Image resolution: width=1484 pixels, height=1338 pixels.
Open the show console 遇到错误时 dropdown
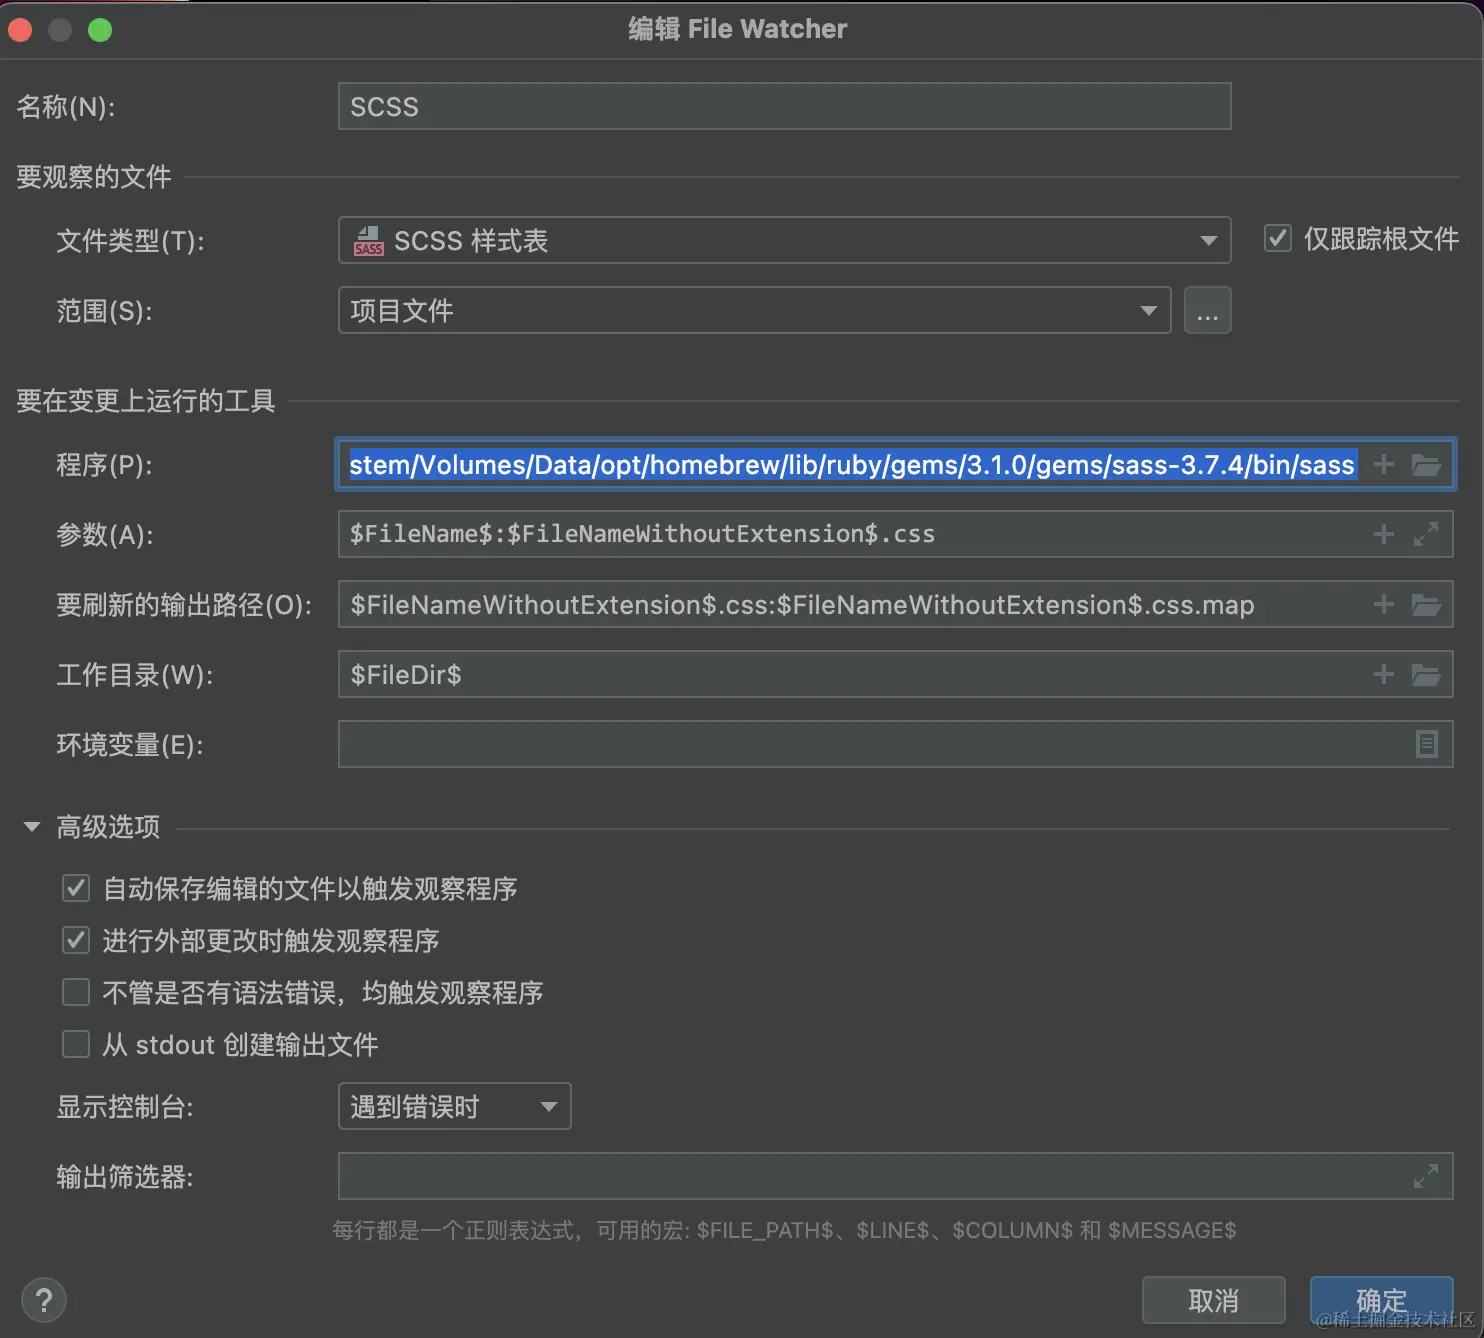(x=455, y=1106)
